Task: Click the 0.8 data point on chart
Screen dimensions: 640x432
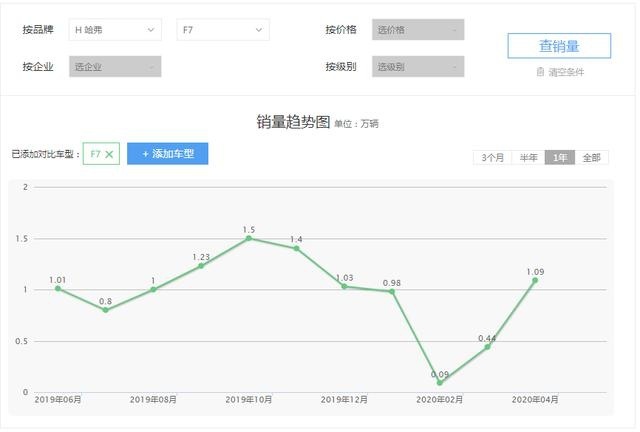Action: click(x=106, y=310)
